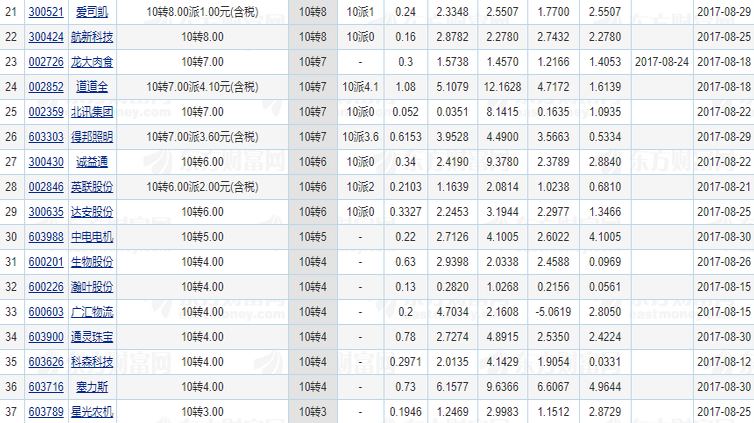Select value cell 0.6153

coord(405,137)
